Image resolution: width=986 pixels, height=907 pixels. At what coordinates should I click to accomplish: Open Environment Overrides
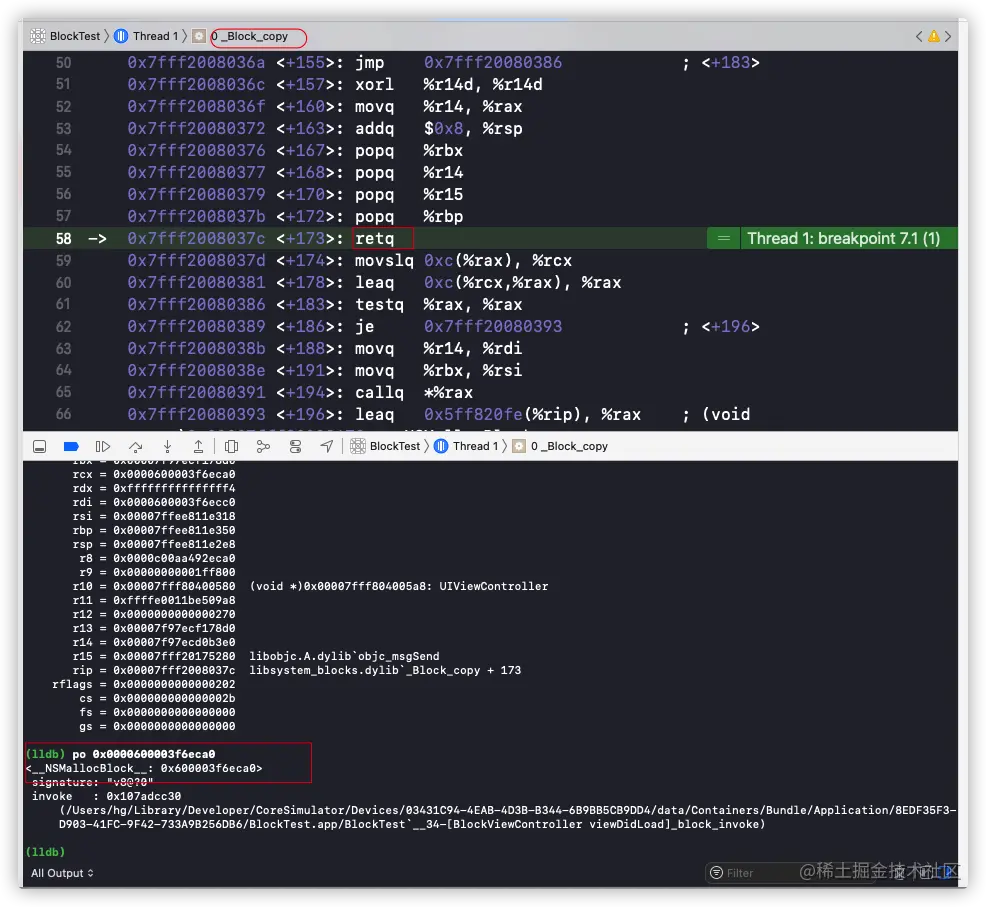click(x=295, y=447)
